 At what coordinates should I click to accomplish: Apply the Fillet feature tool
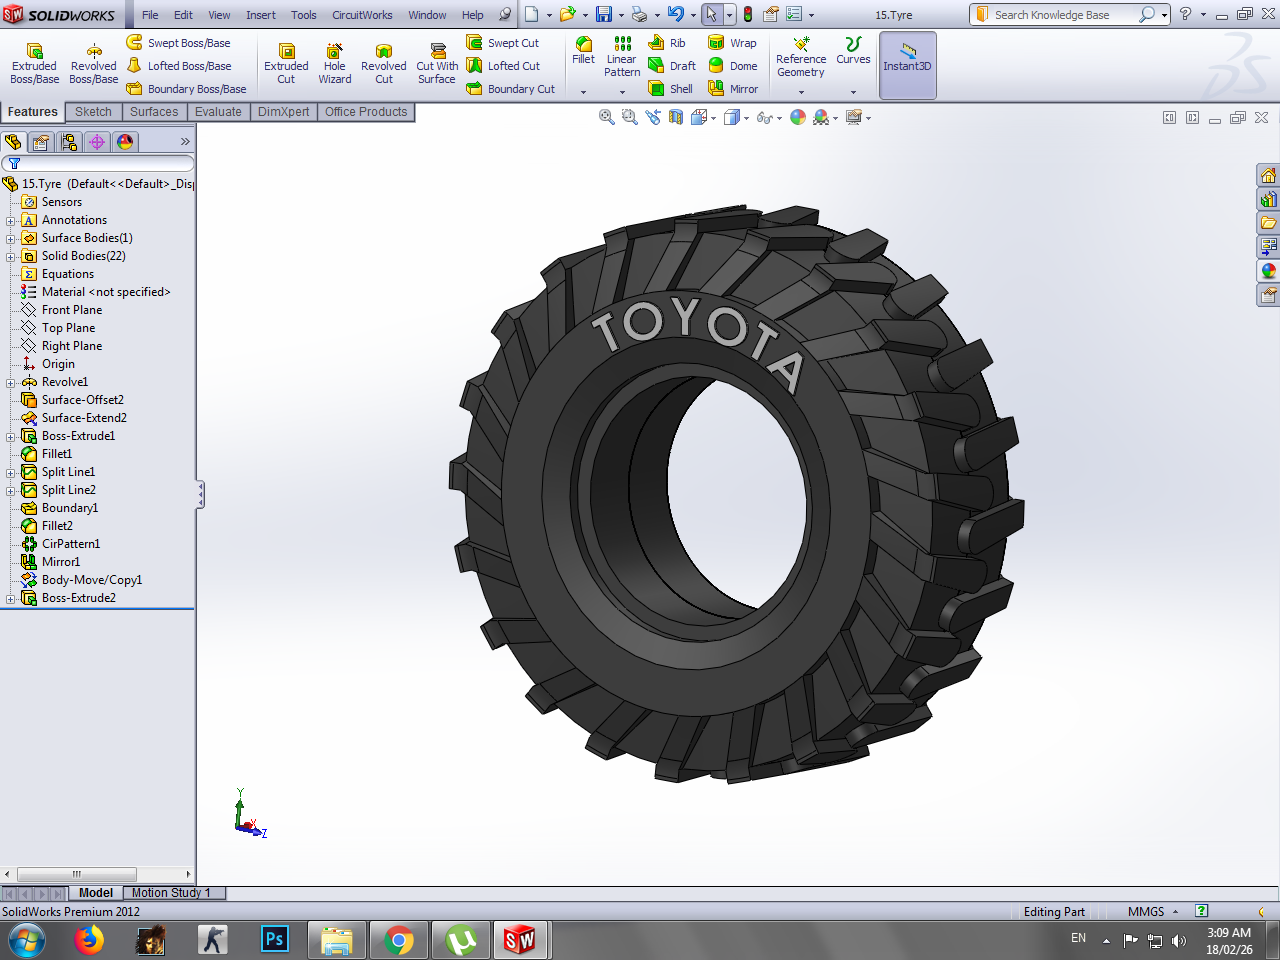pyautogui.click(x=583, y=51)
